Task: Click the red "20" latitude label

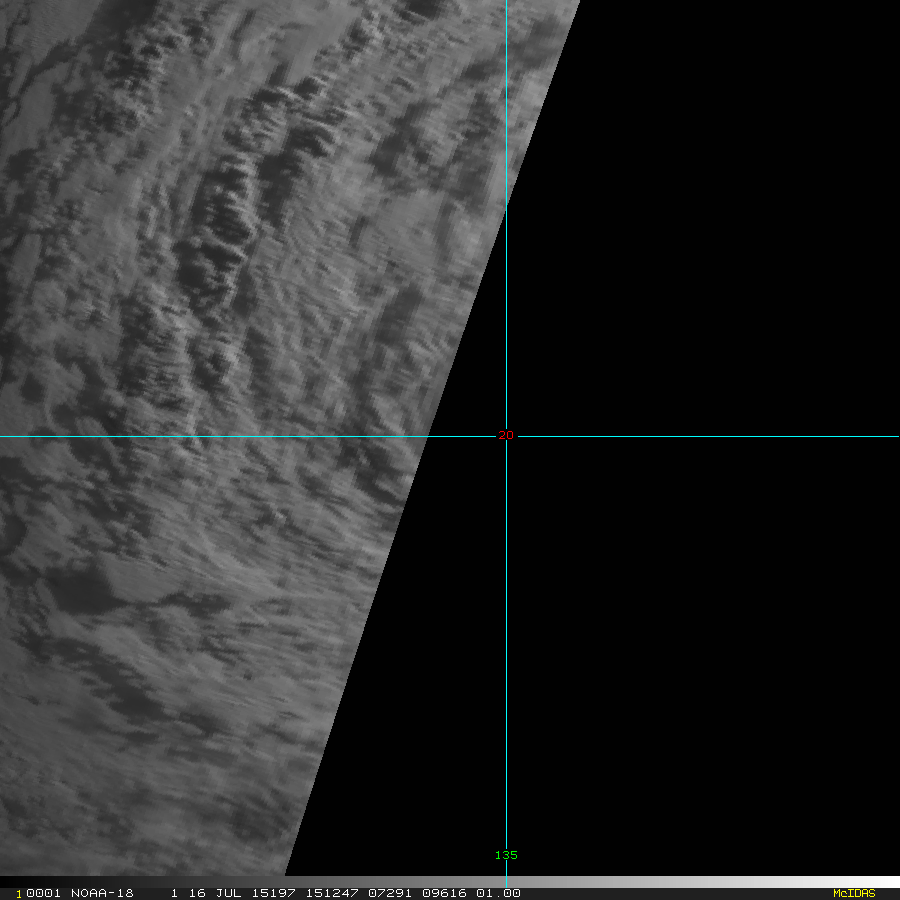Action: point(505,436)
